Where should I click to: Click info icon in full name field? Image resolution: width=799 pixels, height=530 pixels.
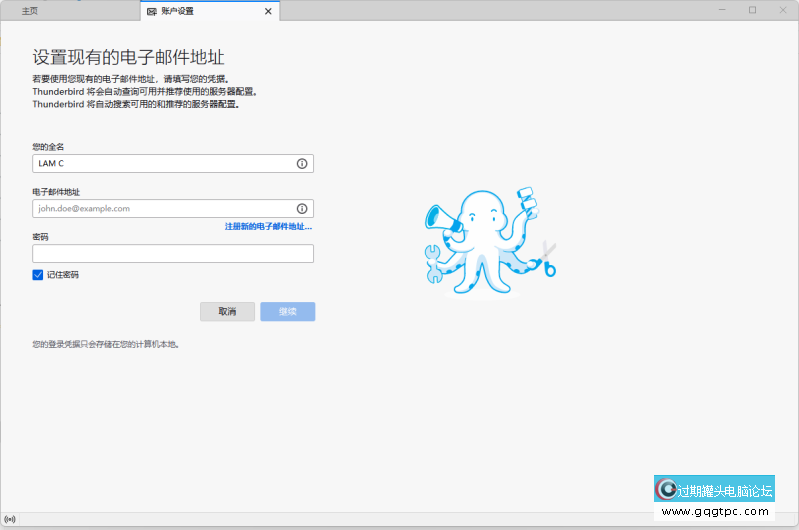[302, 163]
